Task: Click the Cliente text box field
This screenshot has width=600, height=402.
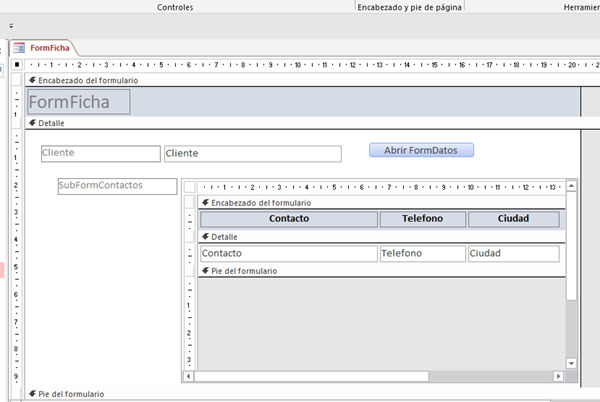Action: 252,154
